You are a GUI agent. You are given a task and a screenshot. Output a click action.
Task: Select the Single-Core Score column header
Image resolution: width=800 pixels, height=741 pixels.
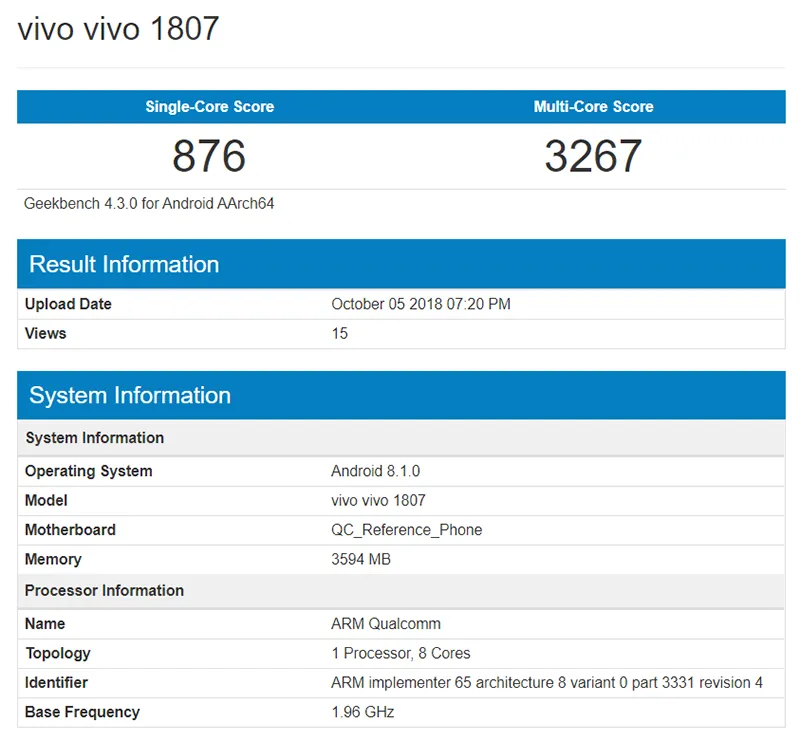coord(209,107)
